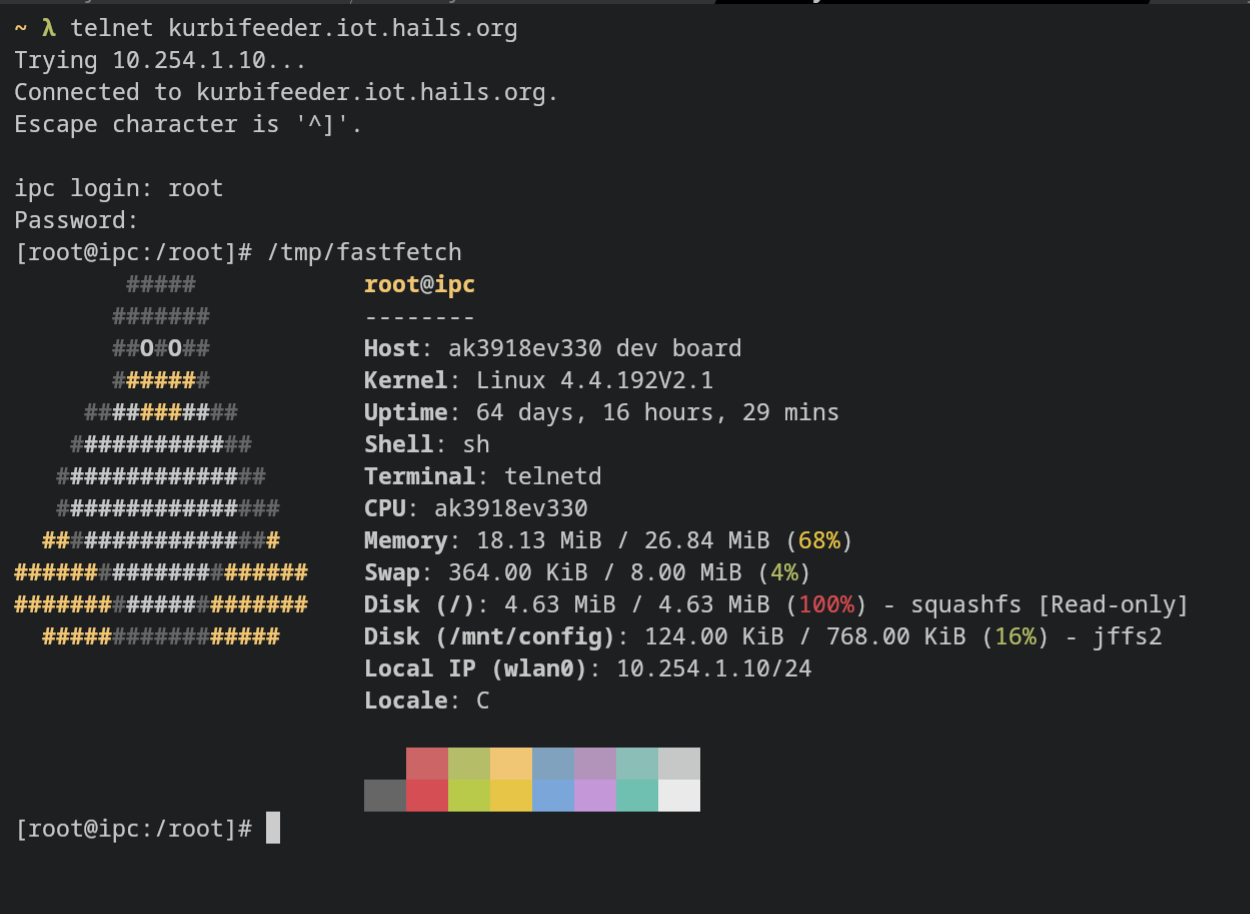This screenshot has height=914, width=1250.
Task: Select the dark gray swatch in the bottom row
Action: (x=385, y=796)
